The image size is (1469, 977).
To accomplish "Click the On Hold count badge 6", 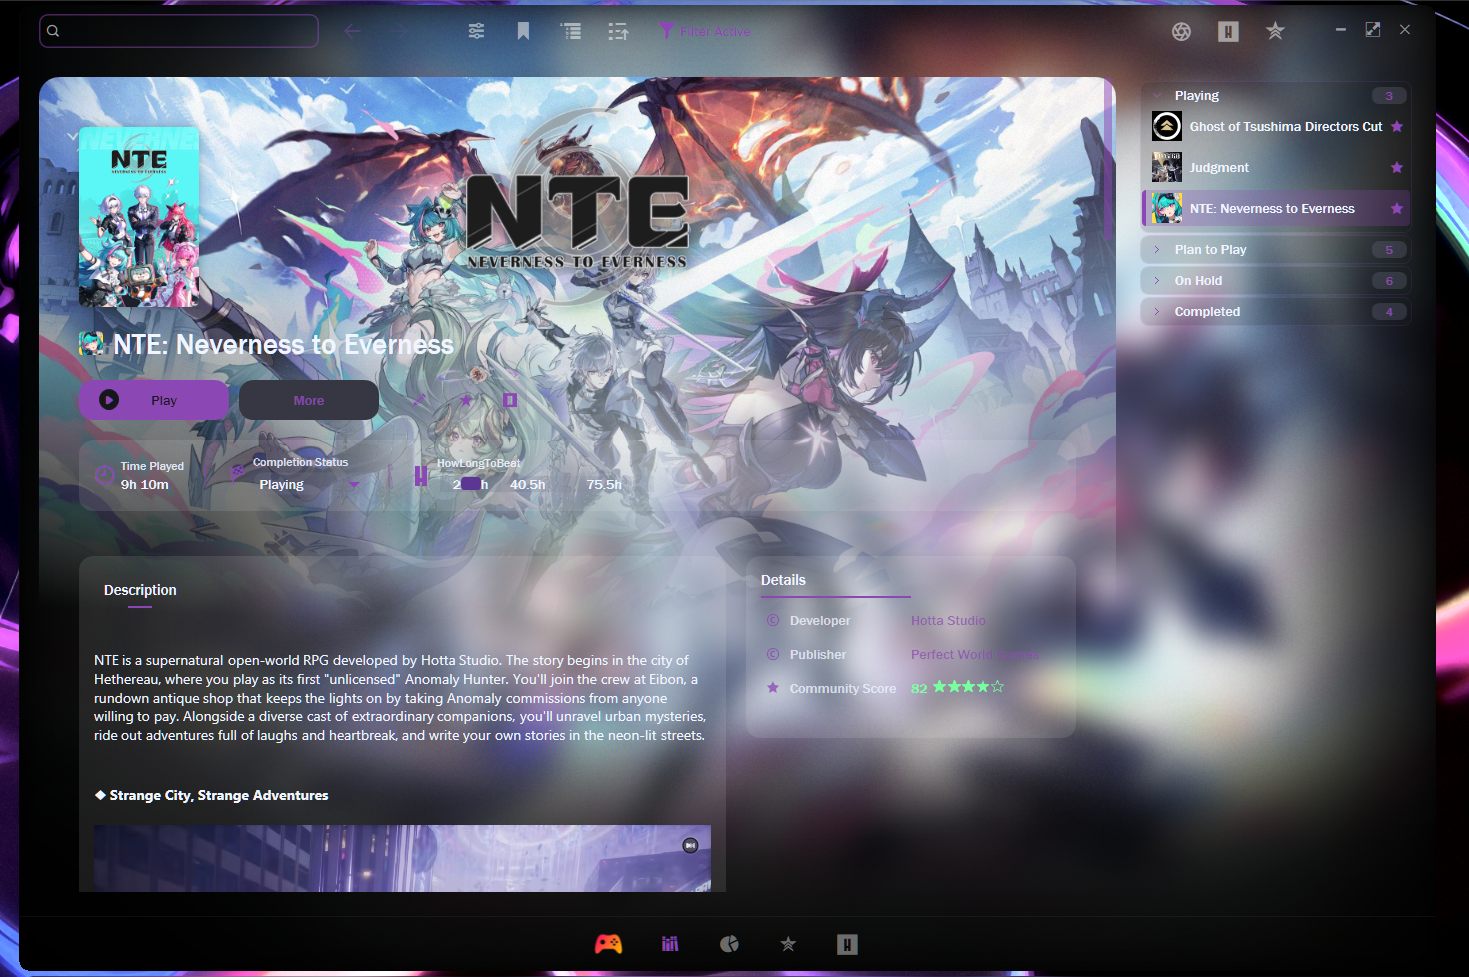I will (x=1389, y=280).
